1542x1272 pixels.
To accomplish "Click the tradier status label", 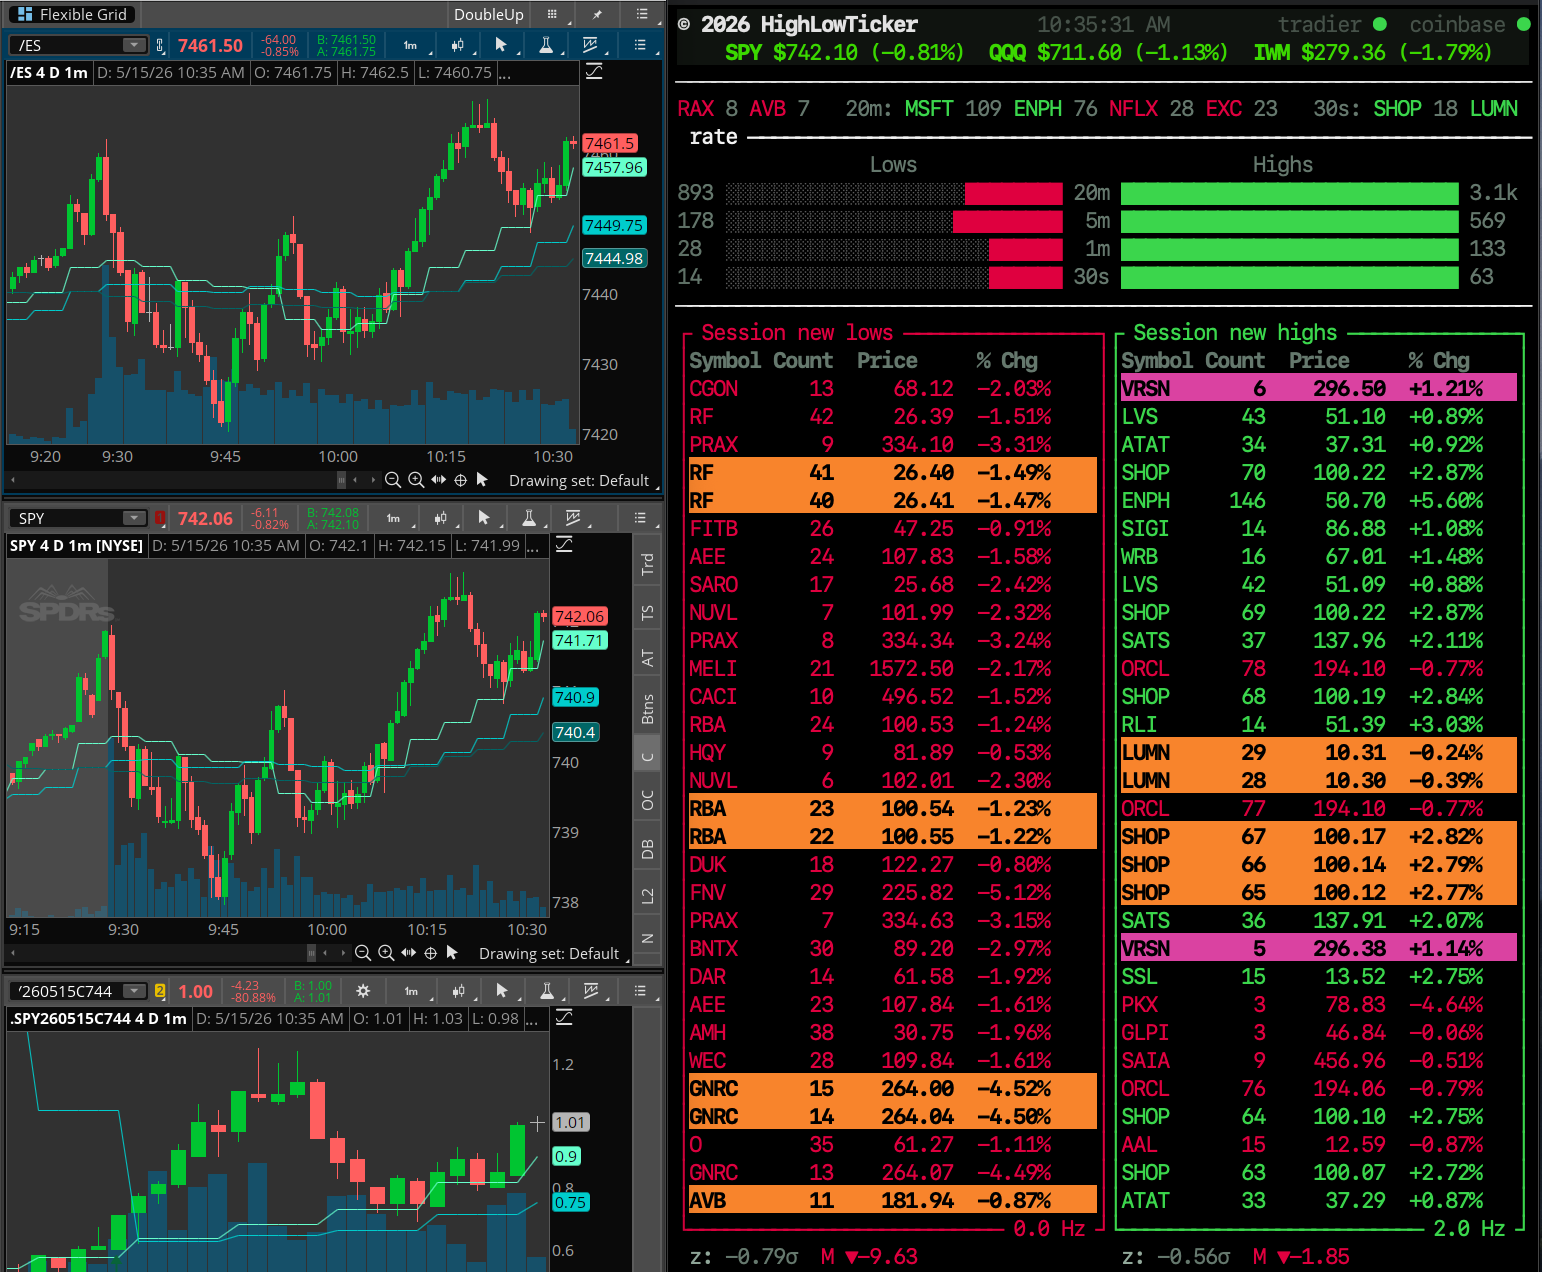I will [x=1319, y=24].
